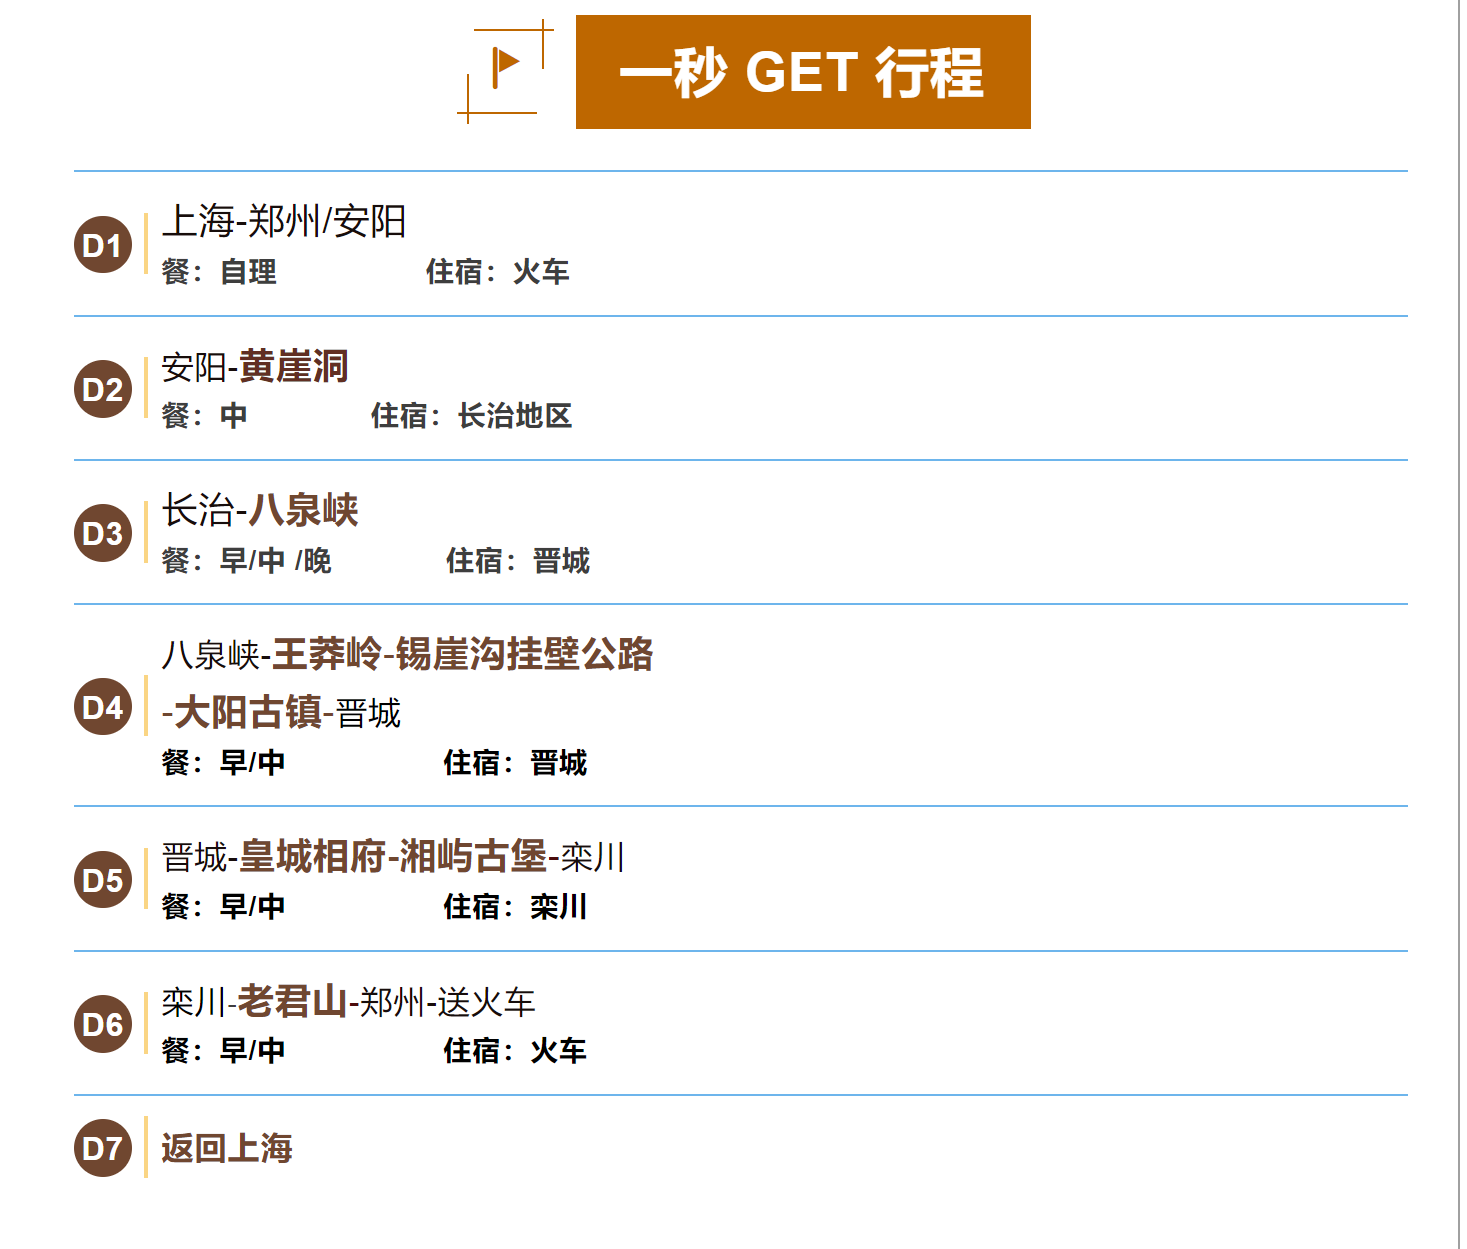Click the 上海-郑州/安阳 route title
The height and width of the screenshot is (1249, 1467).
click(284, 222)
